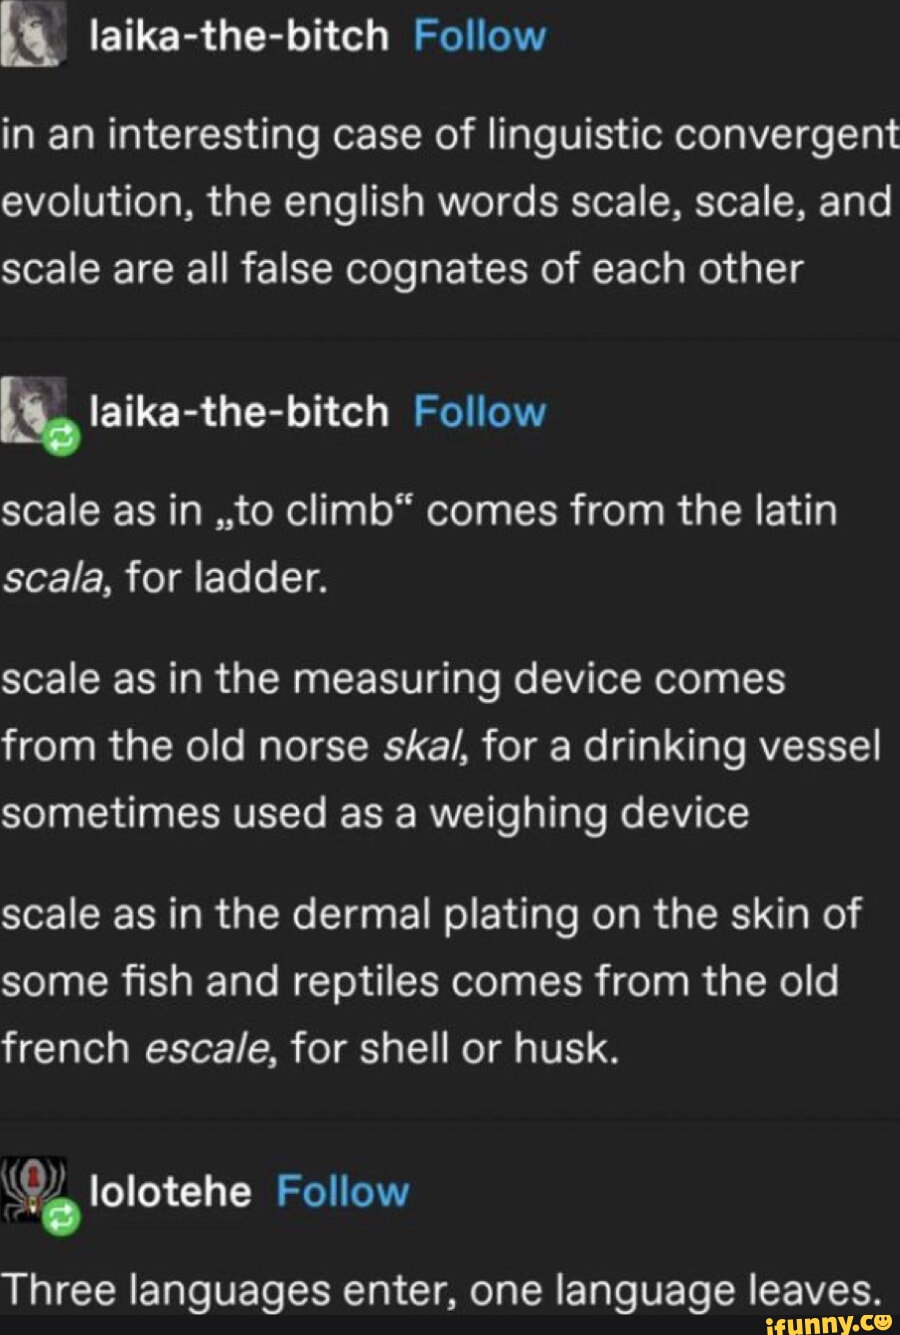Toggle following on the reblogged laika-the-bitch post
This screenshot has height=1335, width=900.
[x=478, y=410]
